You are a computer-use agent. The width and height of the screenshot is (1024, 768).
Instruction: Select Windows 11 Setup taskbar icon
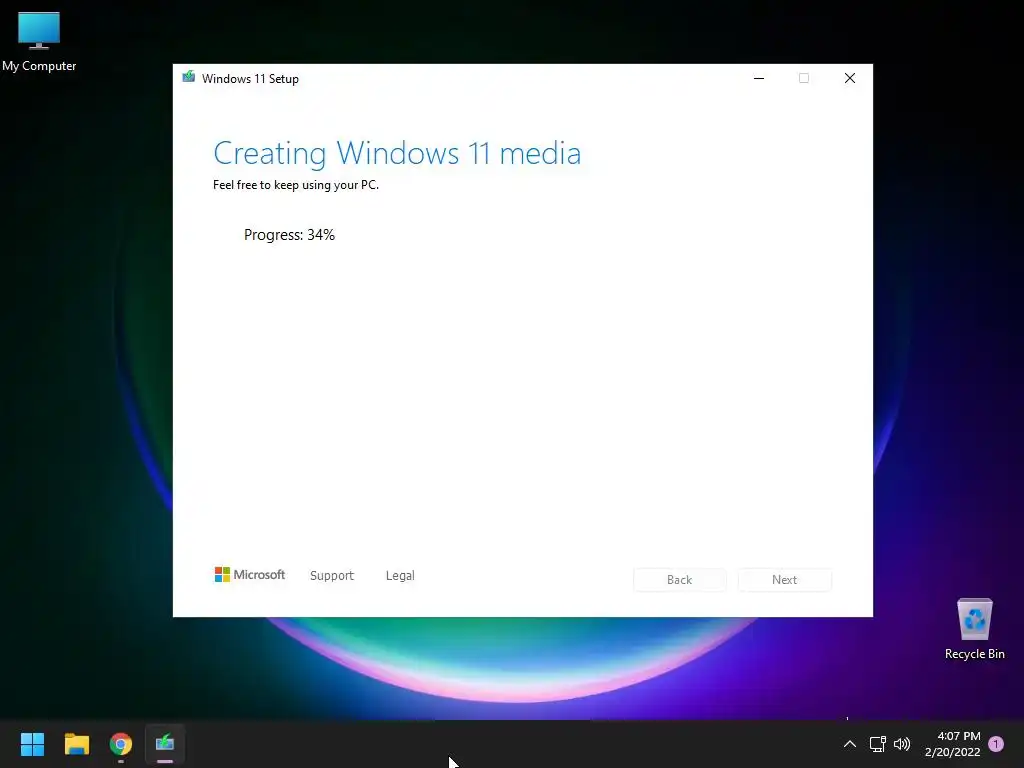click(165, 744)
